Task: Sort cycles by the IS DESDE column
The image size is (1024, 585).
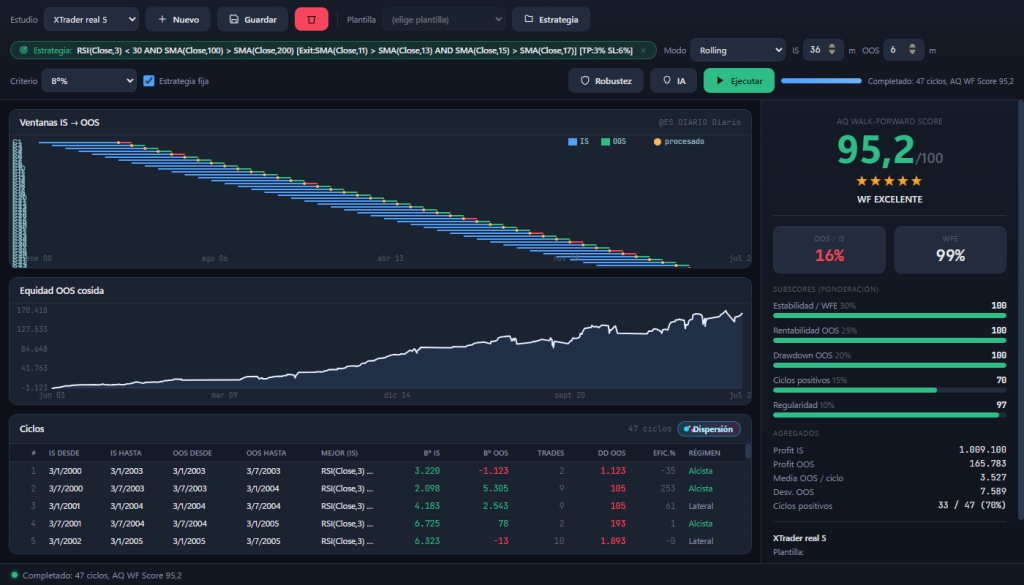Action: 64,453
